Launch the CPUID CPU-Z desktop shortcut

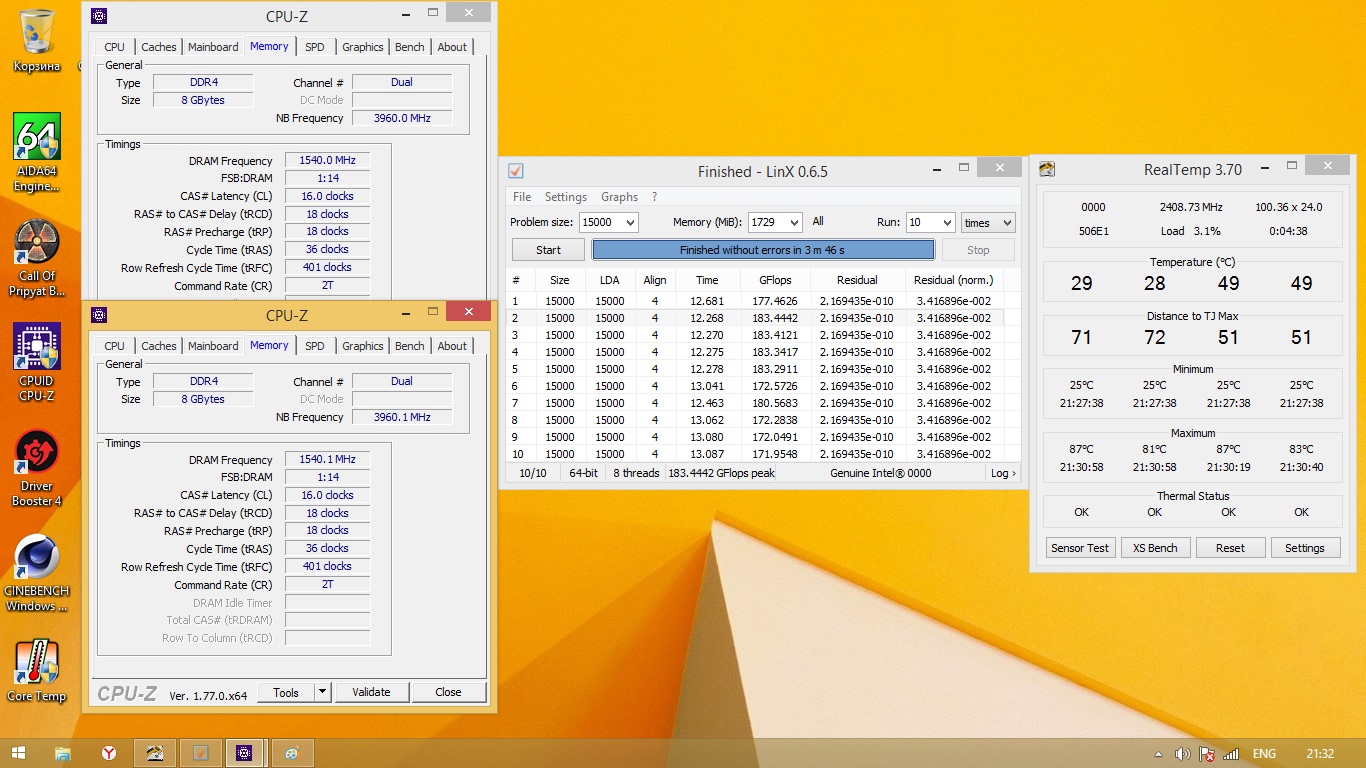(37, 362)
